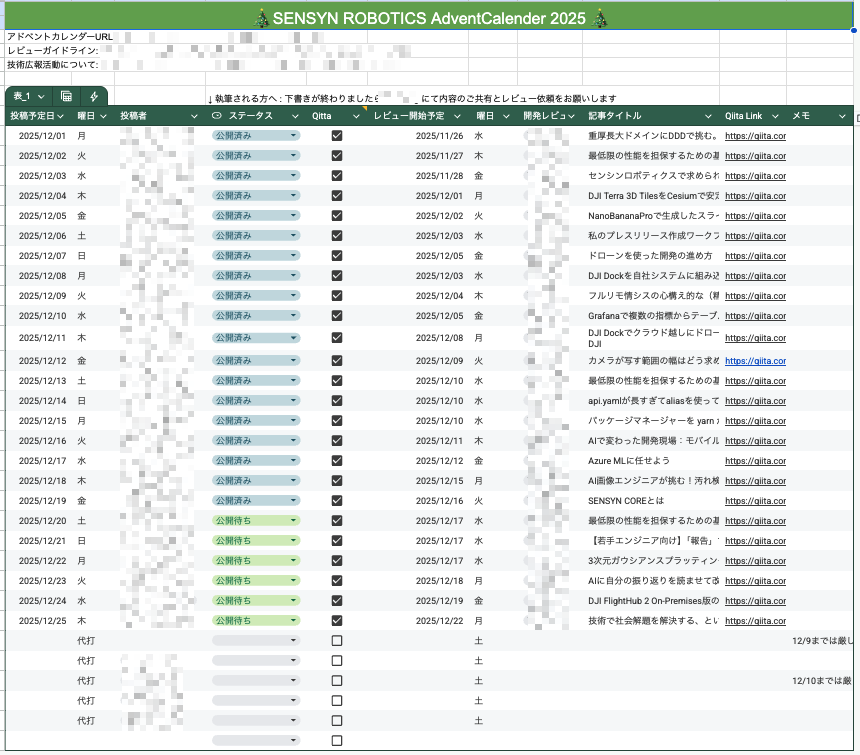Uncheck the Qitta checkbox for 2025/12/21

point(337,541)
